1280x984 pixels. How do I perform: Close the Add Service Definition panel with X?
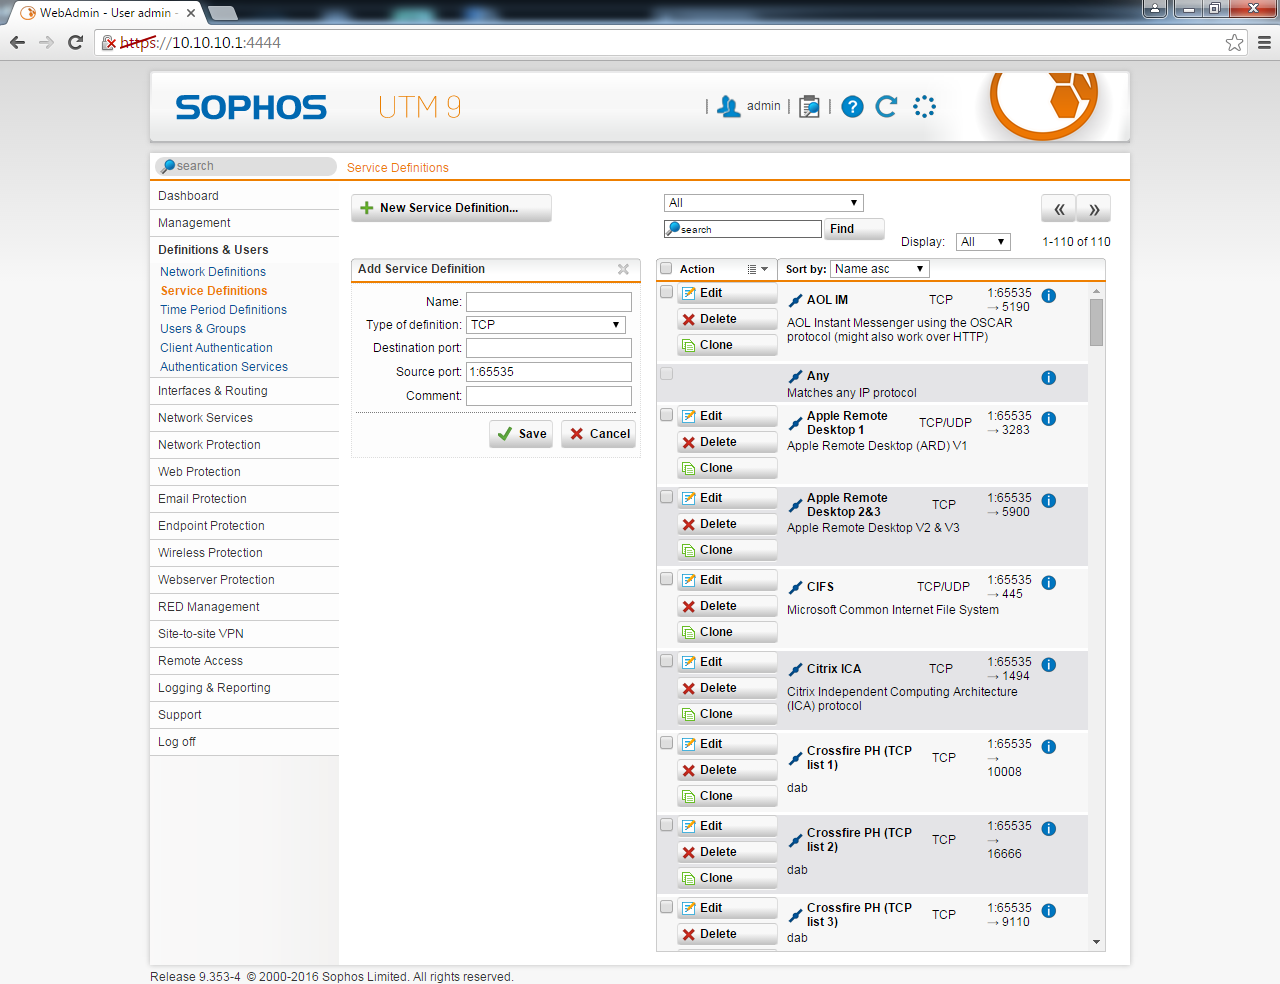[623, 269]
